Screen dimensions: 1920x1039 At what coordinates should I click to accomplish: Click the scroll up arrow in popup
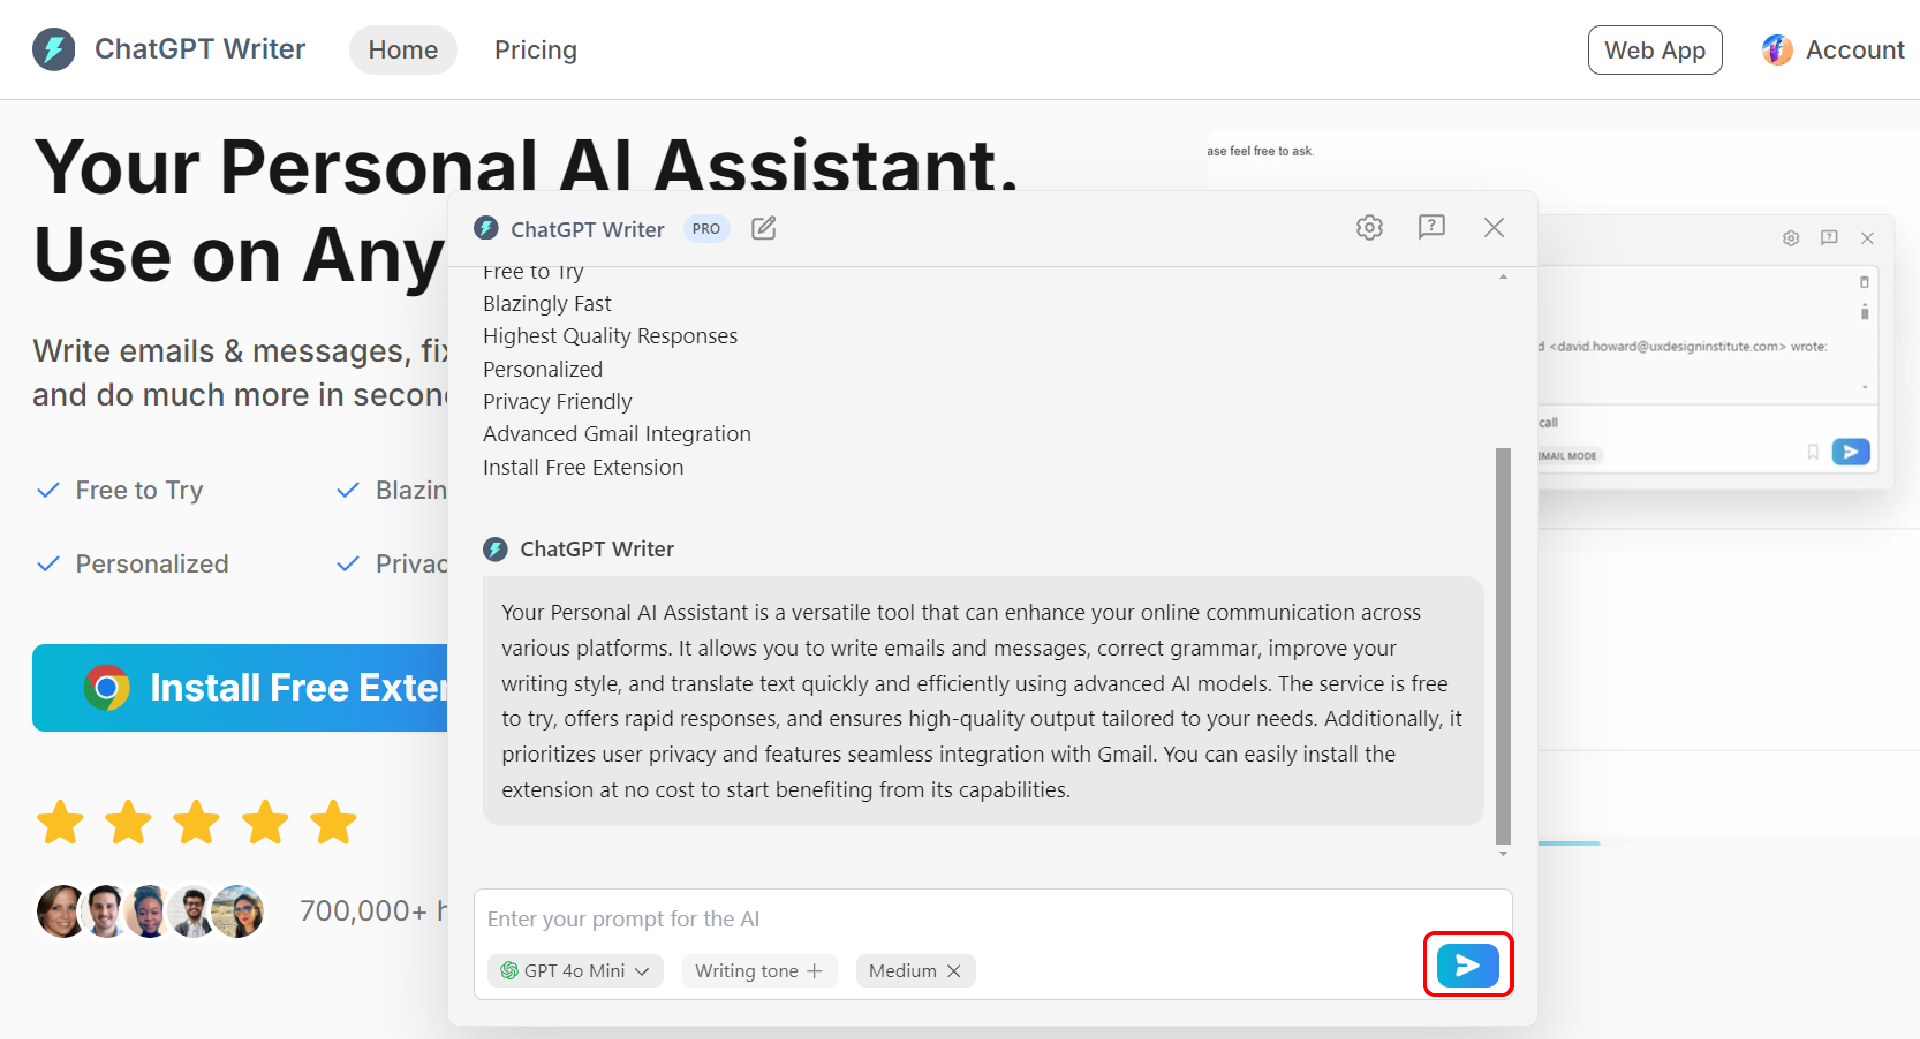[1503, 277]
